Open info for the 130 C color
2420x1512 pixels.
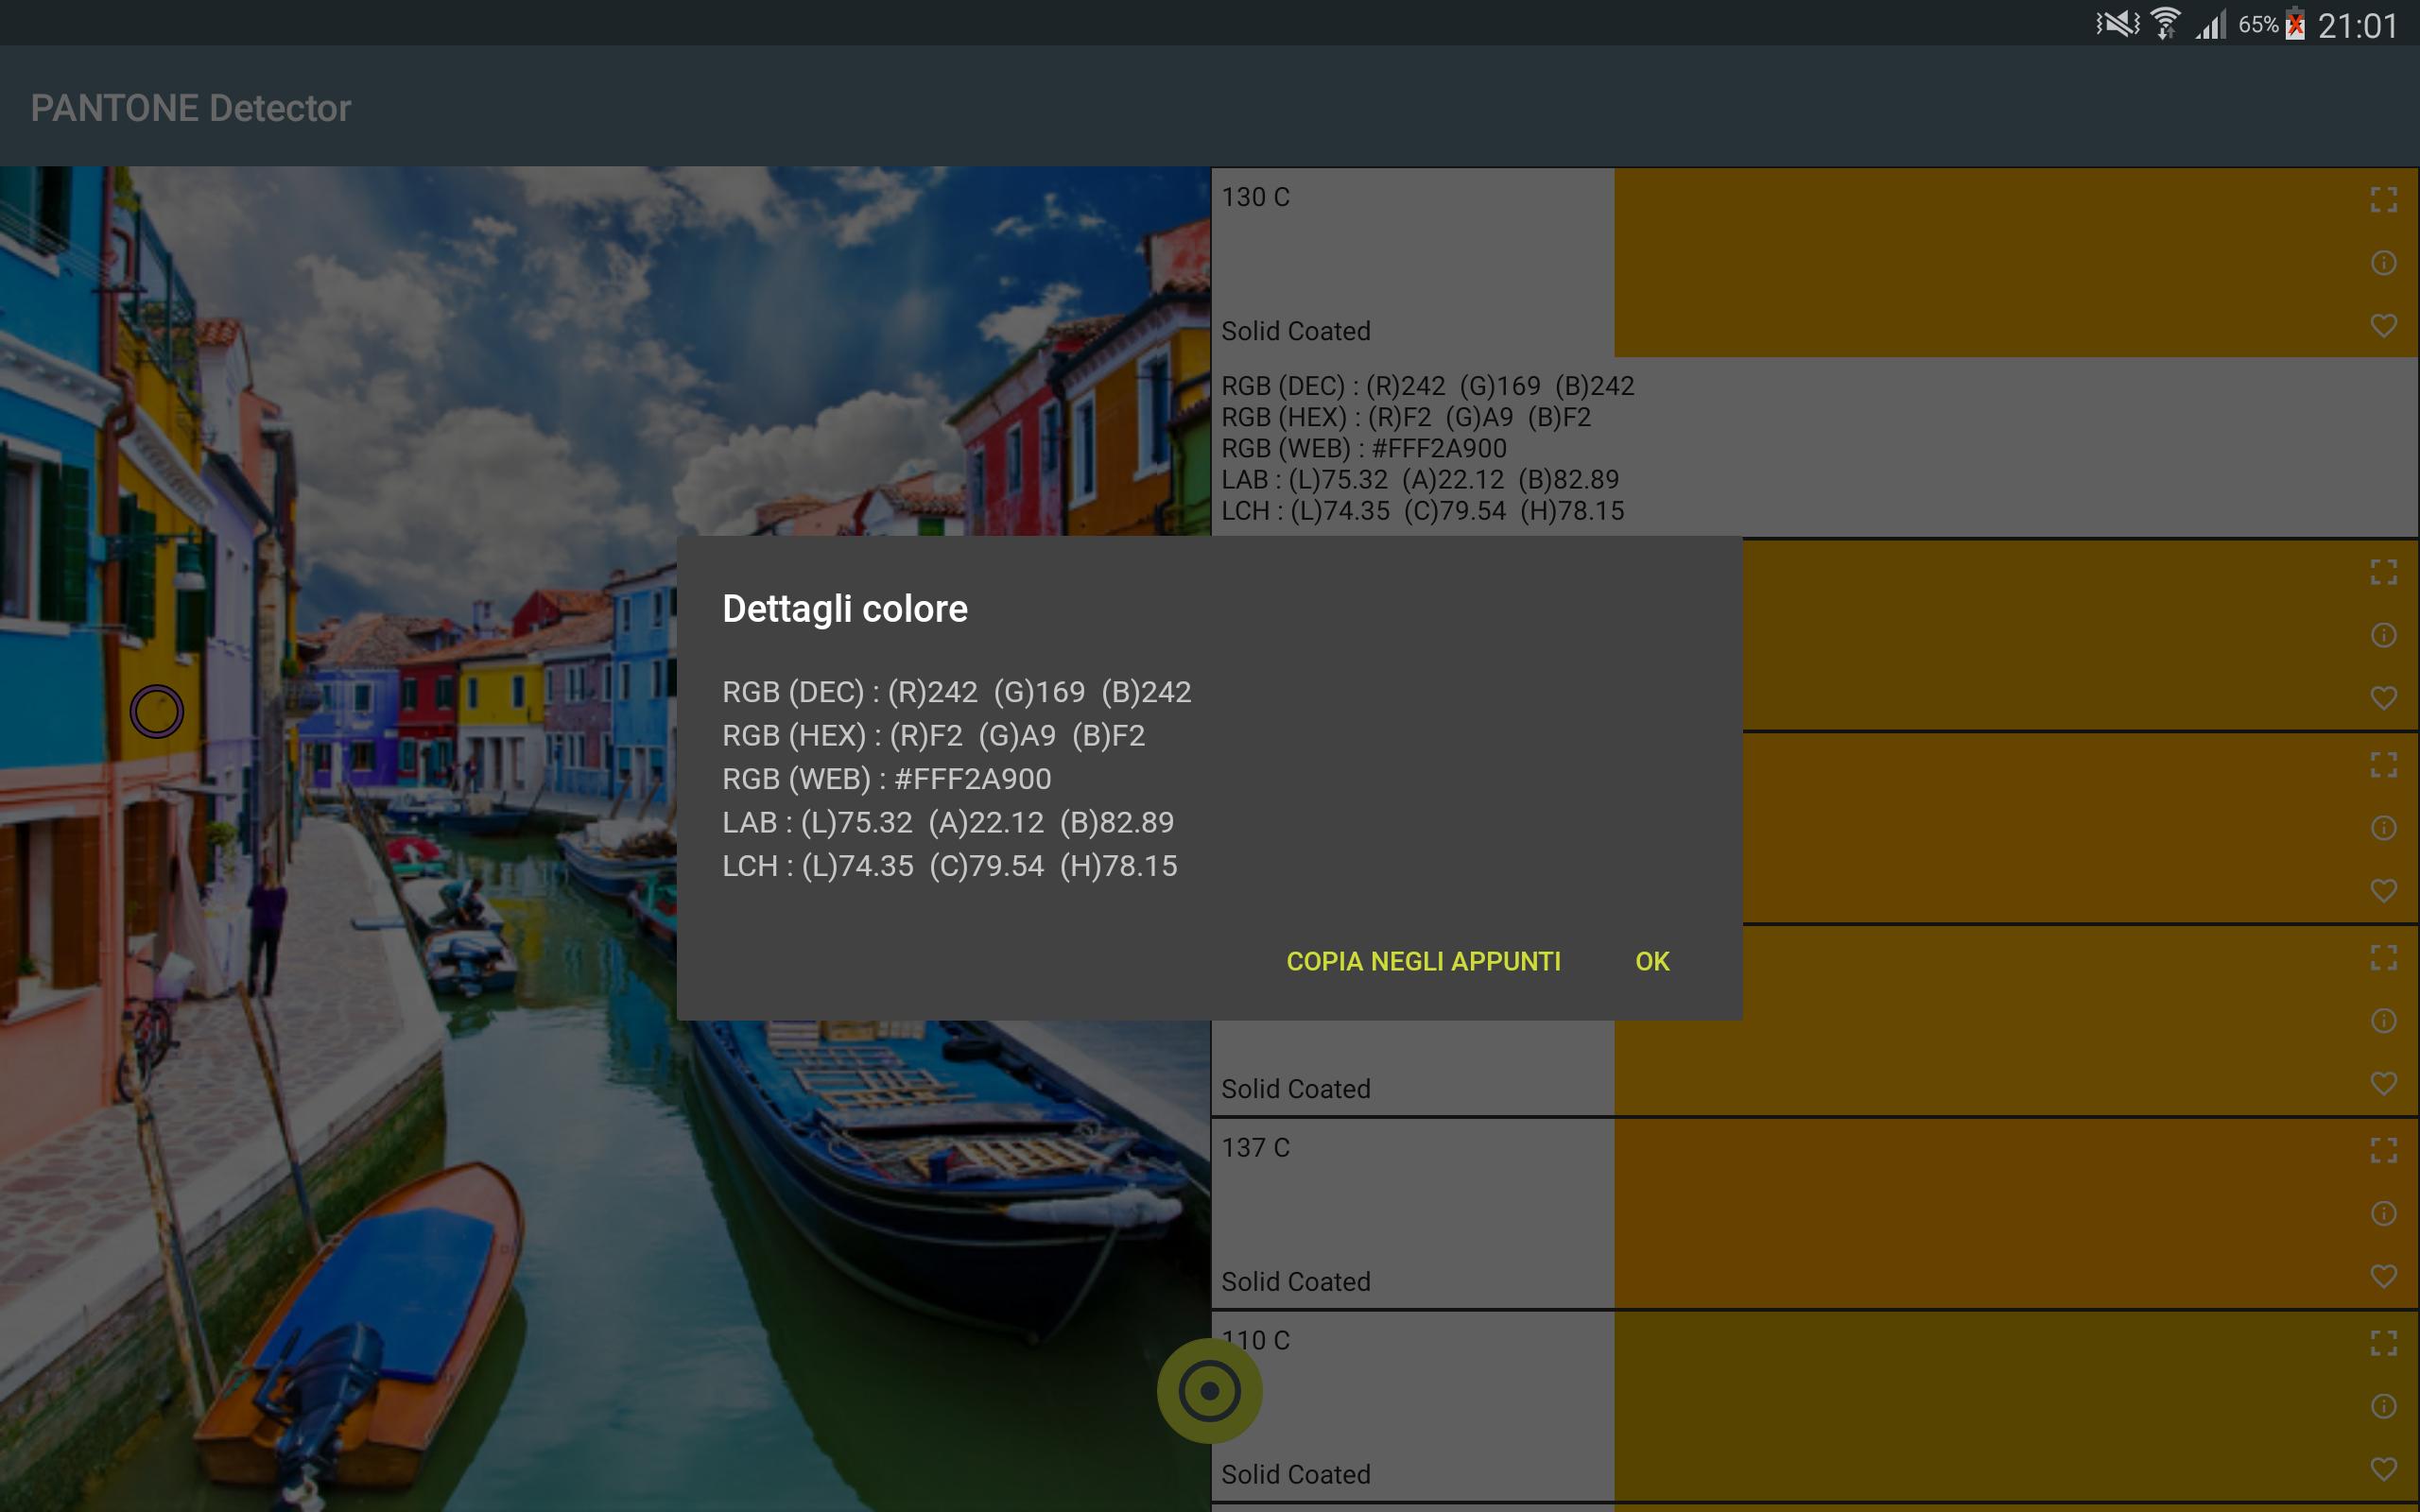[x=2383, y=263]
